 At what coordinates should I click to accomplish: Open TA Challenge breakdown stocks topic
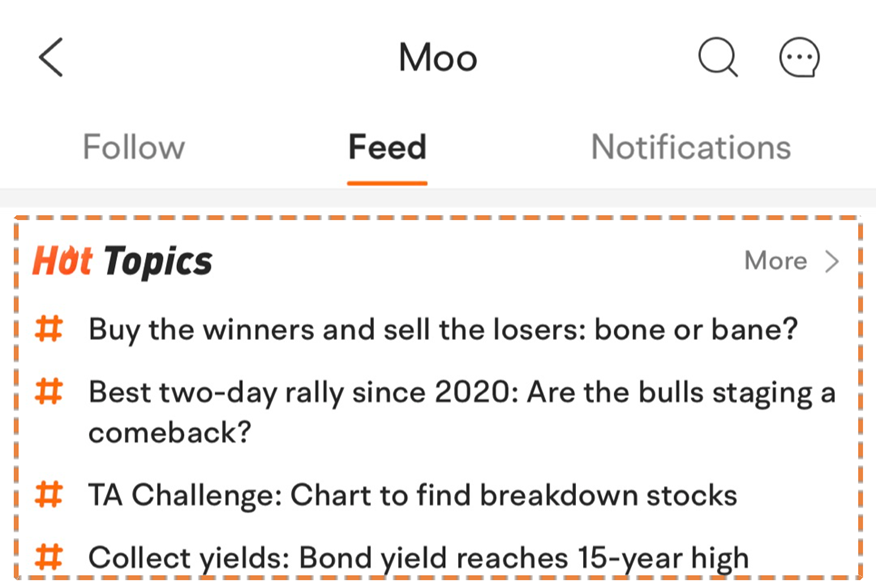413,495
